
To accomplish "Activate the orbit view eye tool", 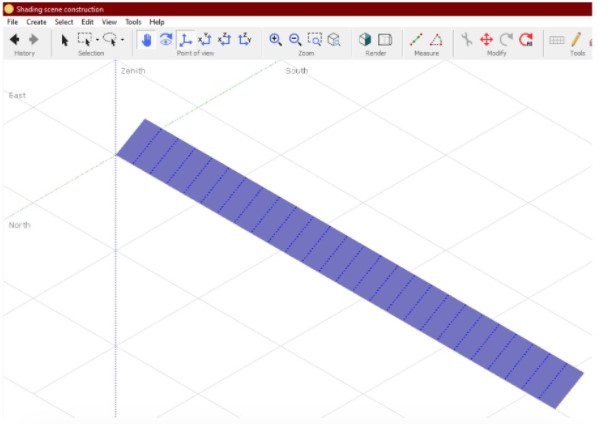I will [165, 40].
